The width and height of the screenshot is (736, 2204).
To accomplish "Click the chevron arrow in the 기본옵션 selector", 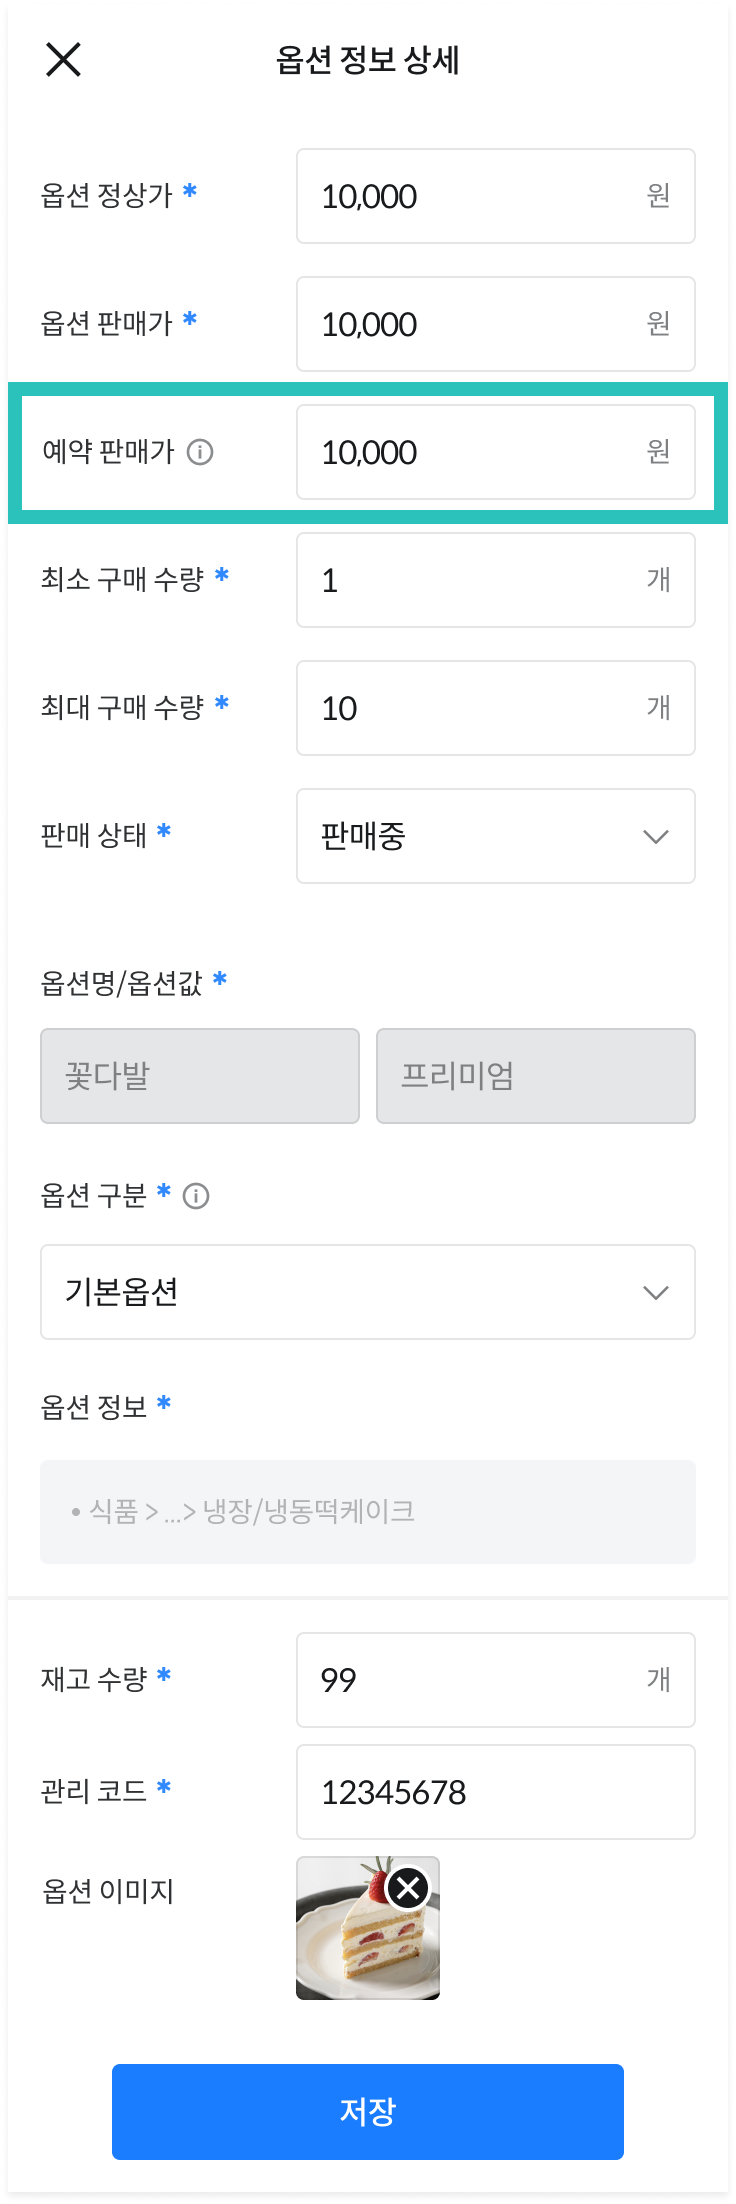I will tap(656, 1293).
